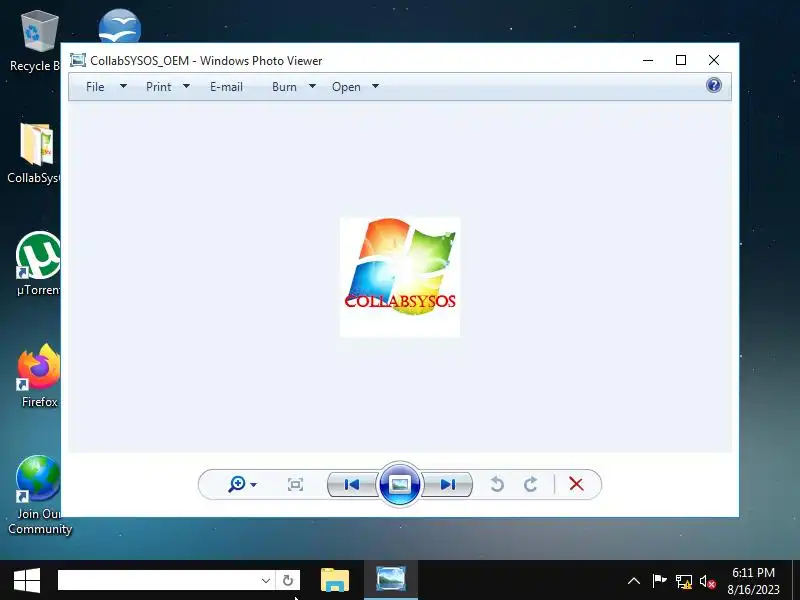
Task: Select the Join Our Community shortcut
Action: tap(39, 495)
